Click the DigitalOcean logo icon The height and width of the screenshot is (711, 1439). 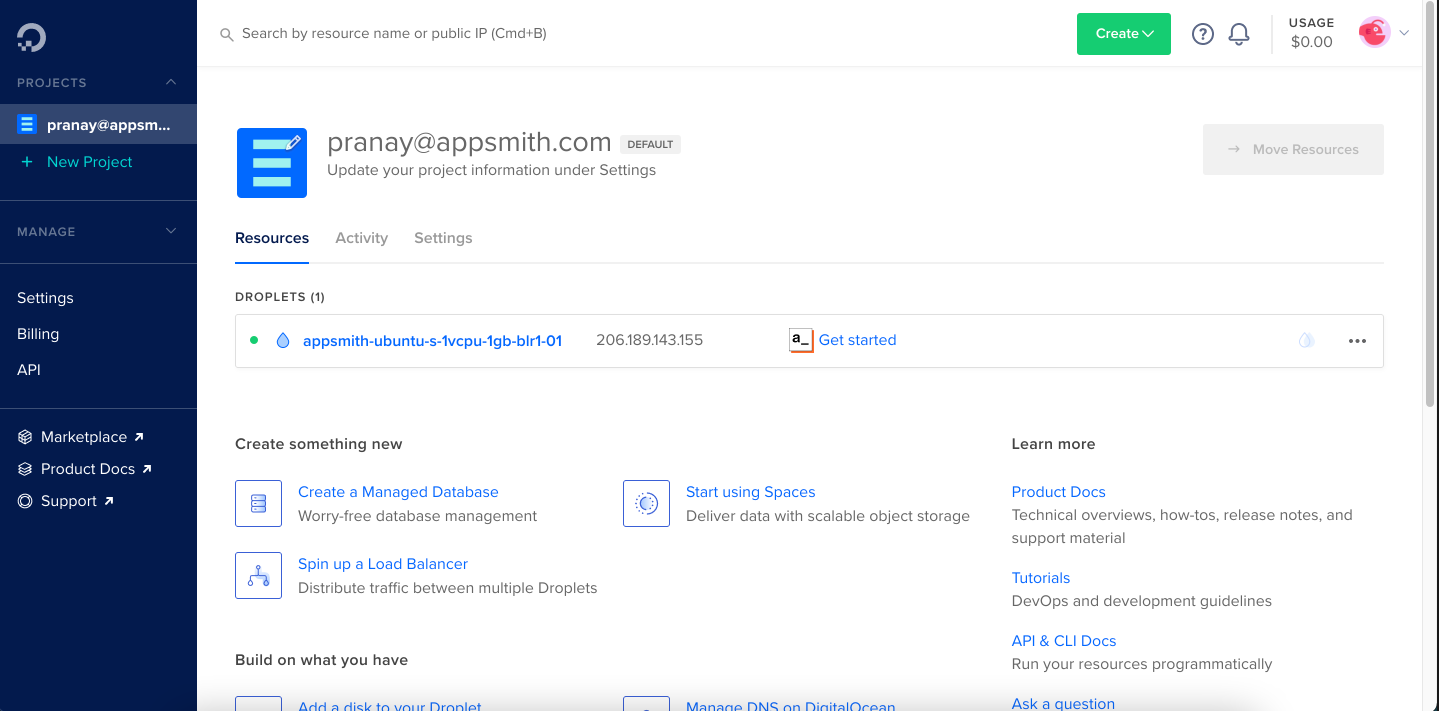pyautogui.click(x=31, y=38)
